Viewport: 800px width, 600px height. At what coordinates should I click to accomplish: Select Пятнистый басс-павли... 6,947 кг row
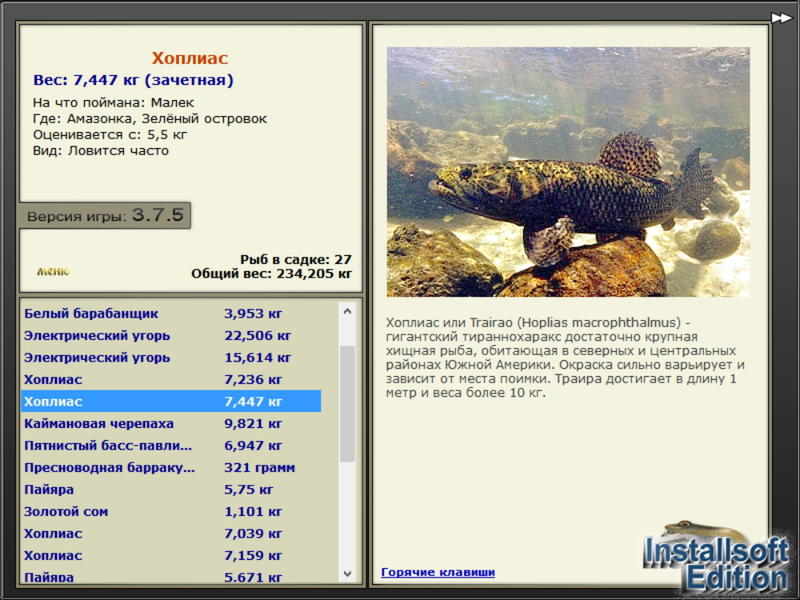171,445
